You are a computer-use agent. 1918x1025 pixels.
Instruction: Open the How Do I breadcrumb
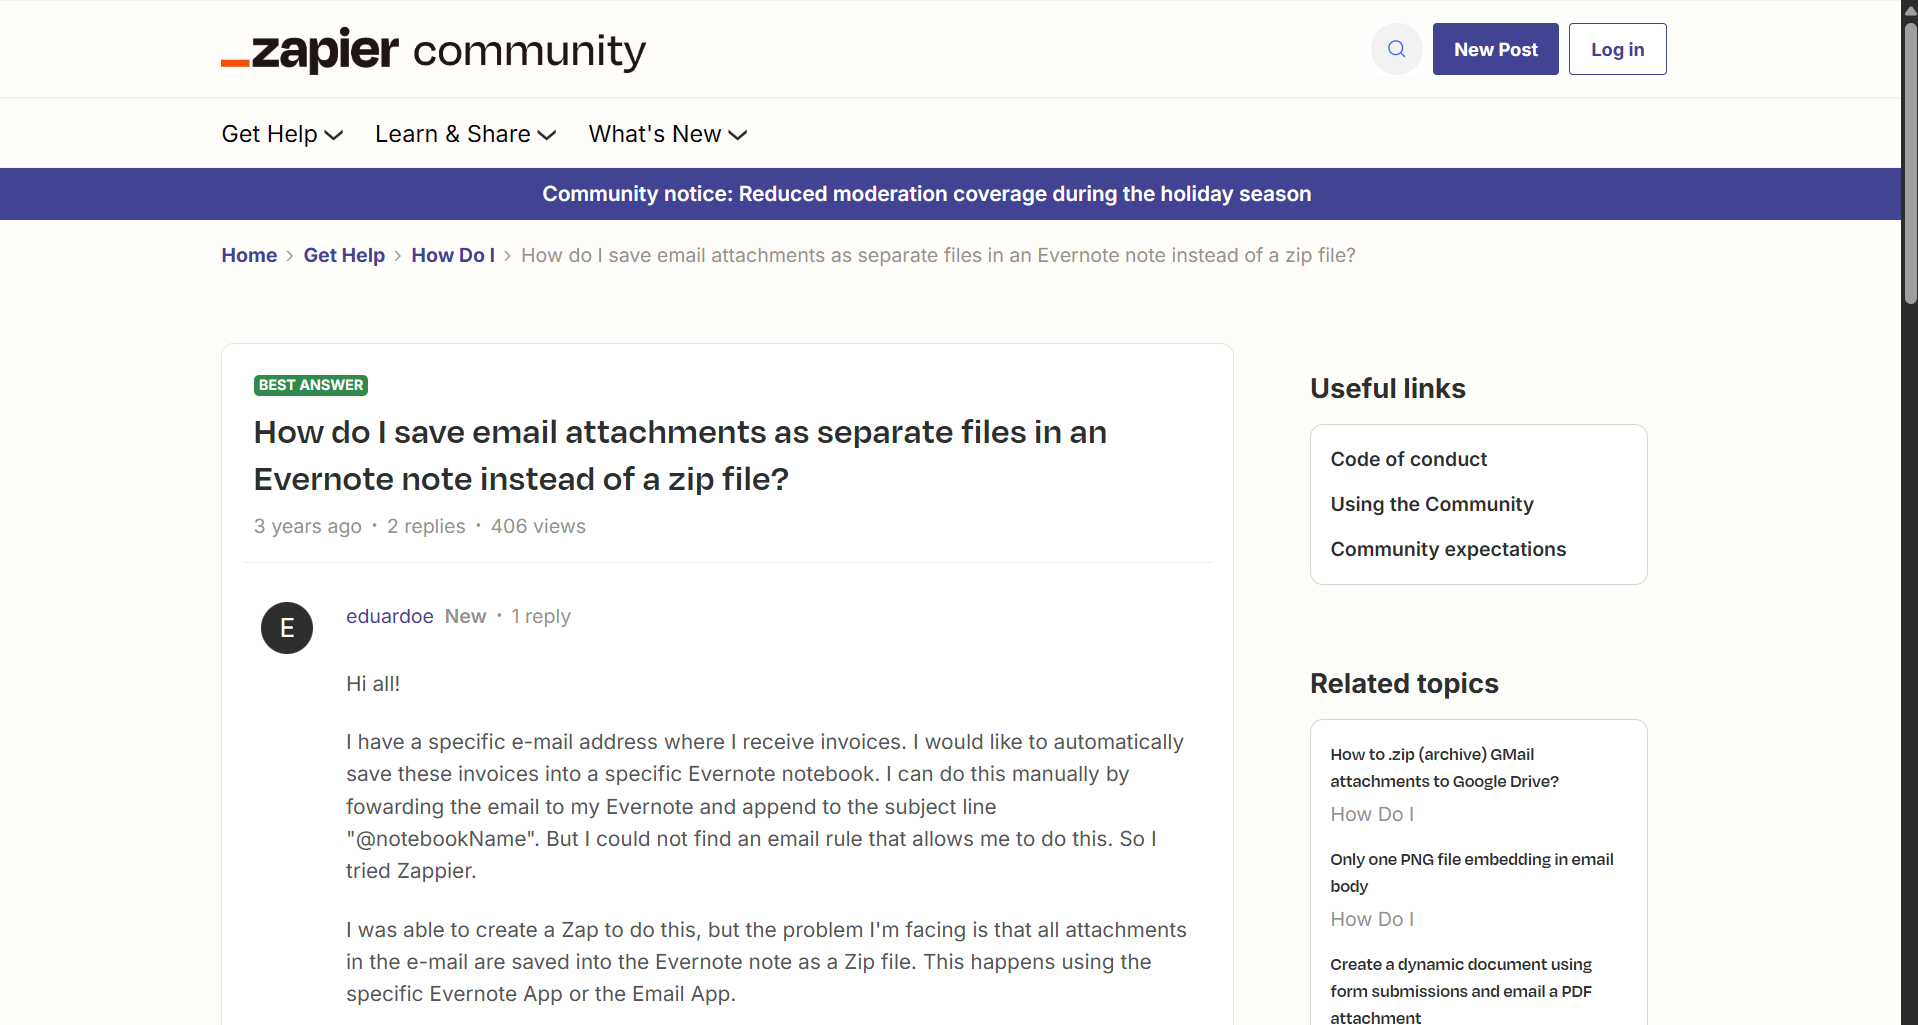tap(452, 255)
